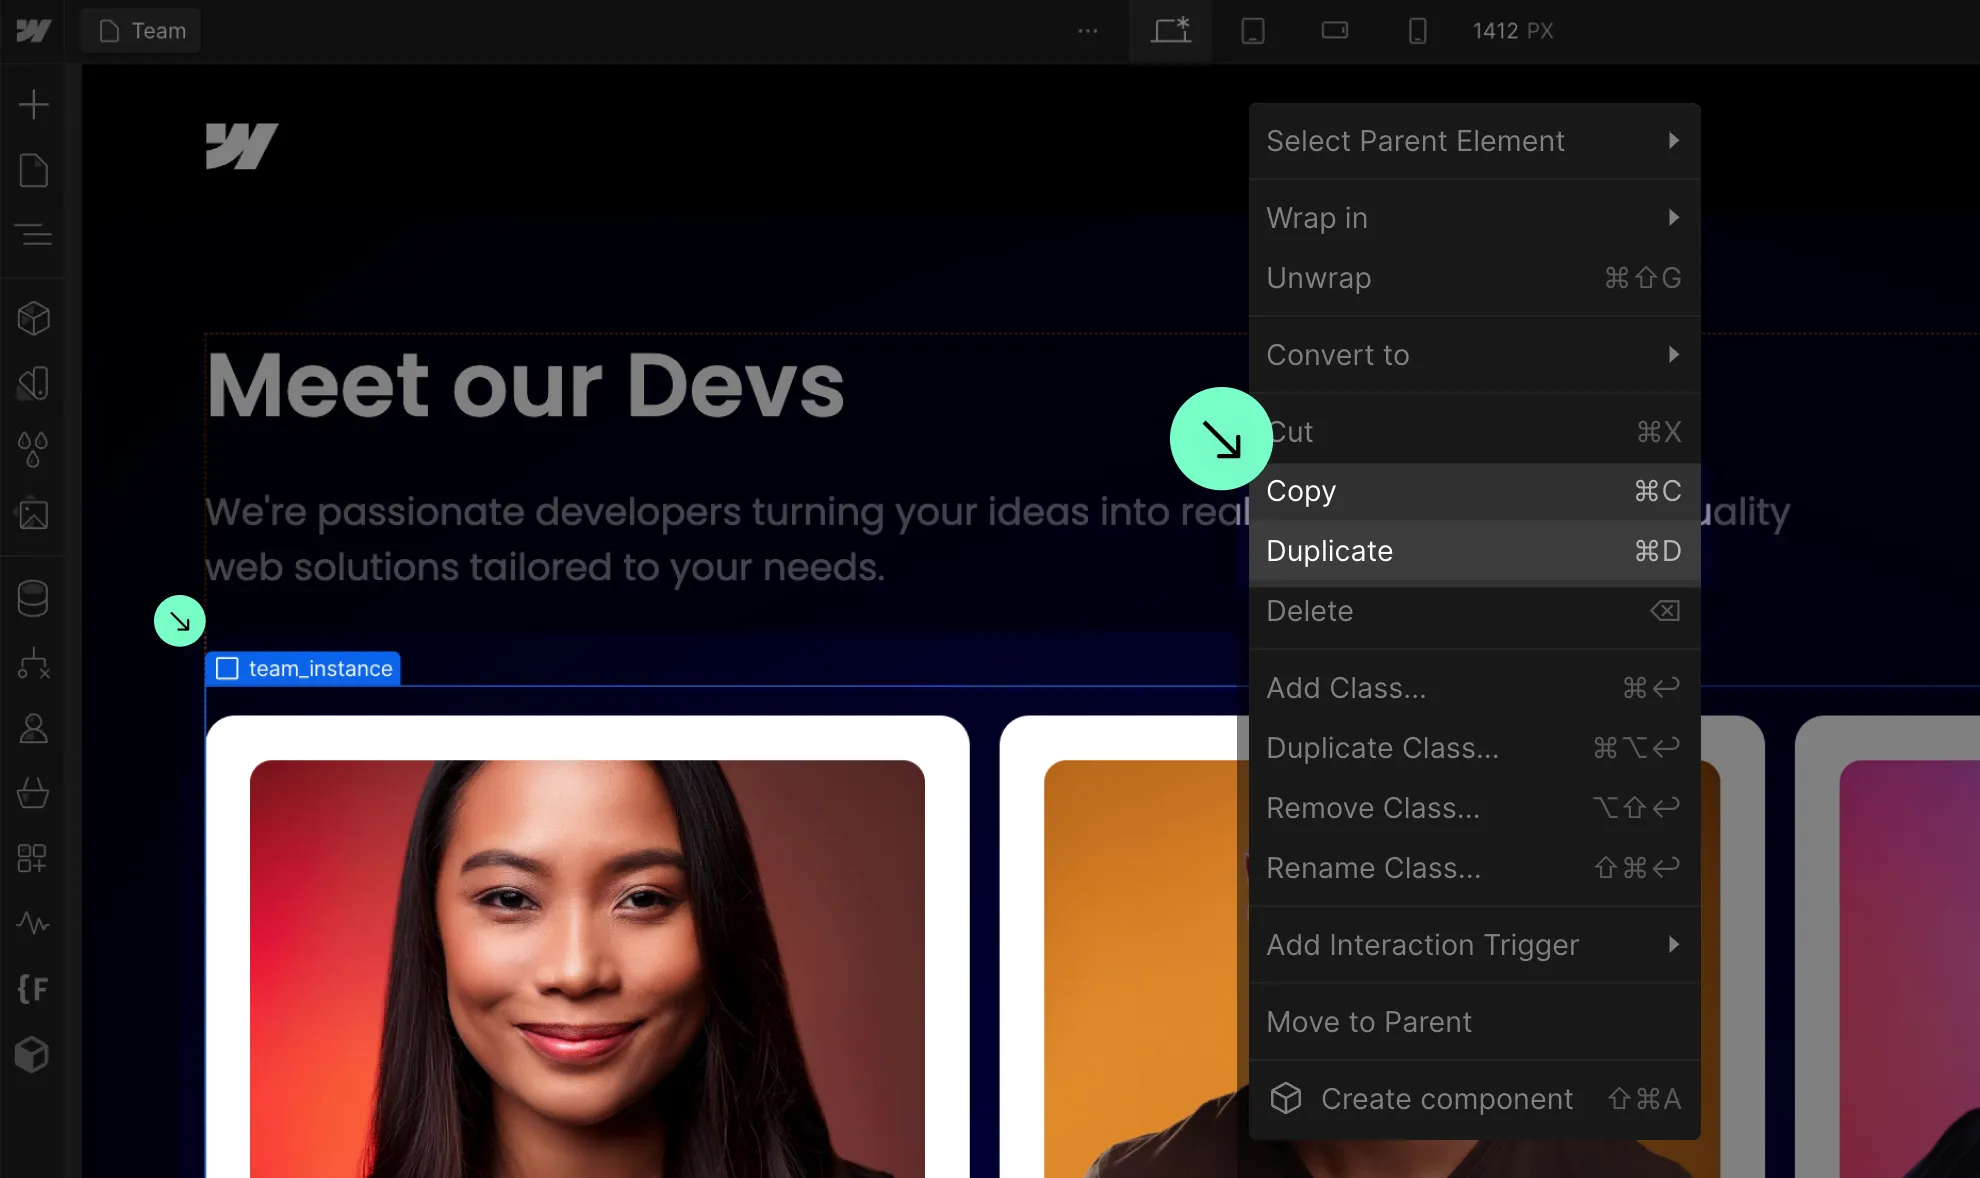1980x1178 pixels.
Task: Click the Webflow logo on the canvas
Action: click(x=242, y=146)
